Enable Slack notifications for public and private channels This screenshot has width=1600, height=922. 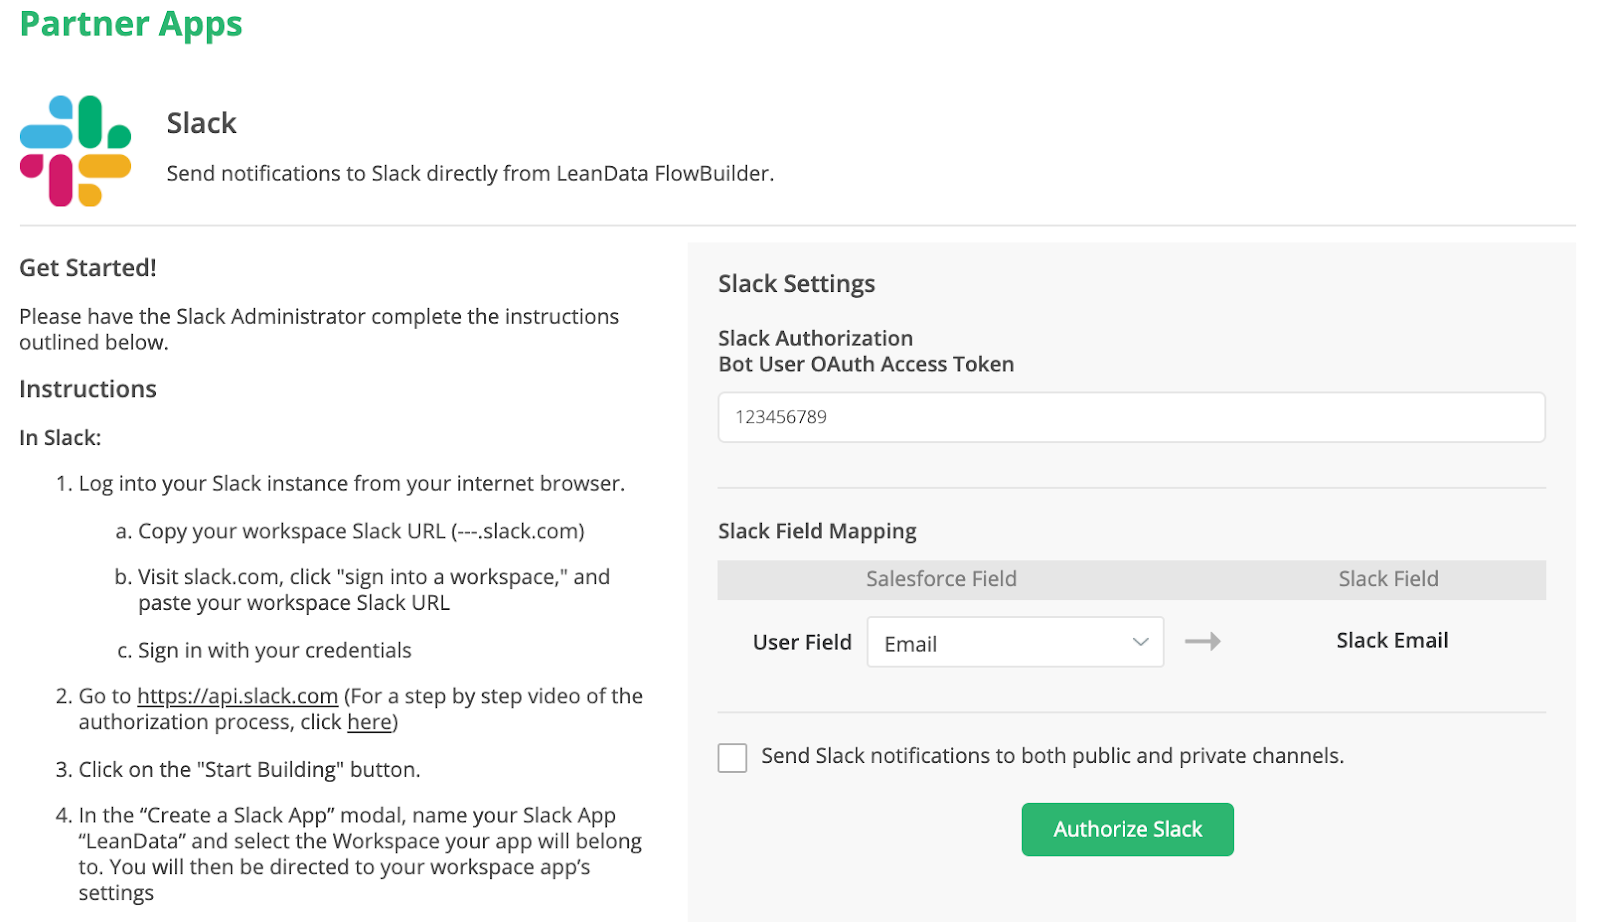732,757
